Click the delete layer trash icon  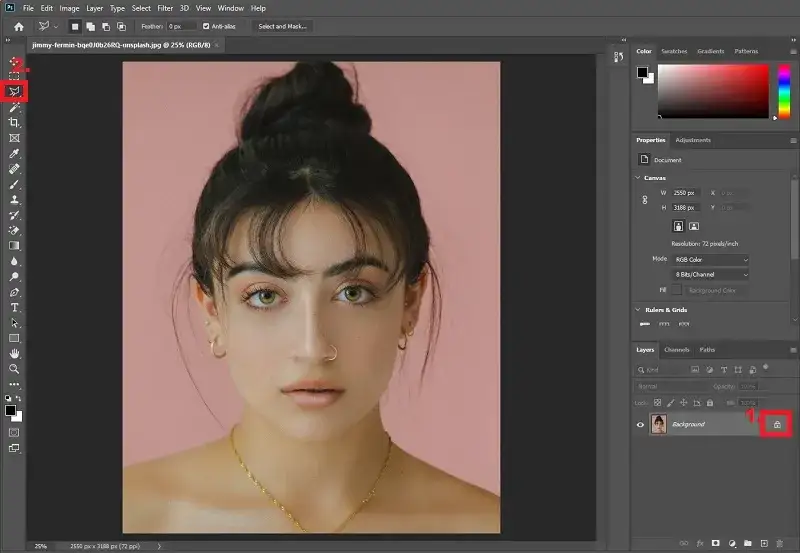click(780, 542)
